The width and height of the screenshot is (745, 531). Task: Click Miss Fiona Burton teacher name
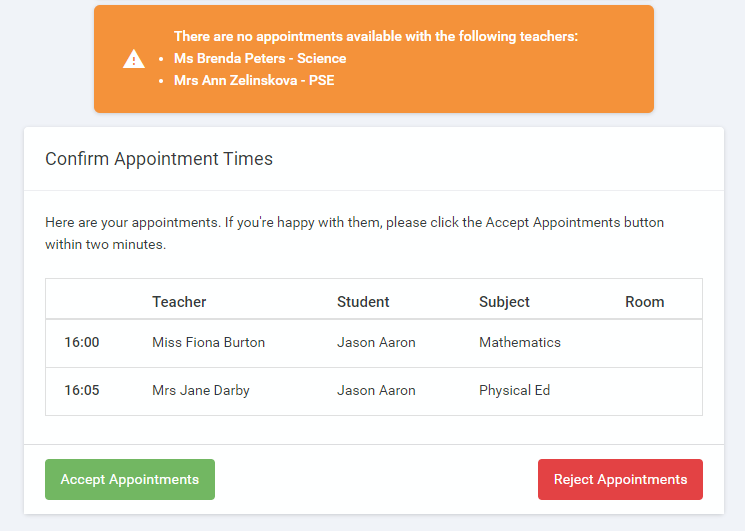[x=208, y=342]
